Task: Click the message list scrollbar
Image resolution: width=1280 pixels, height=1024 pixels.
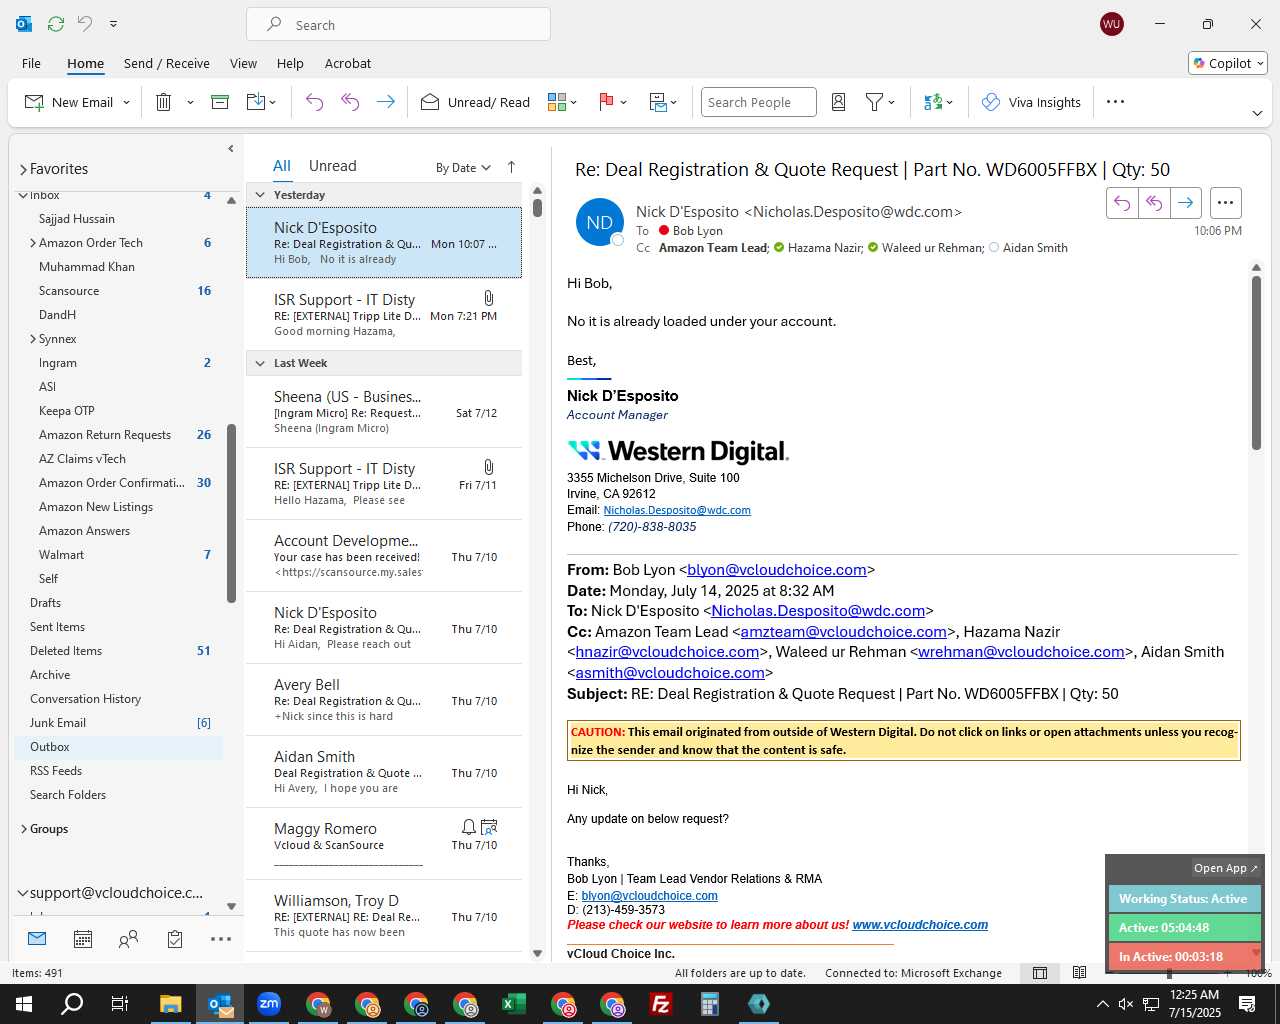Action: tap(537, 207)
